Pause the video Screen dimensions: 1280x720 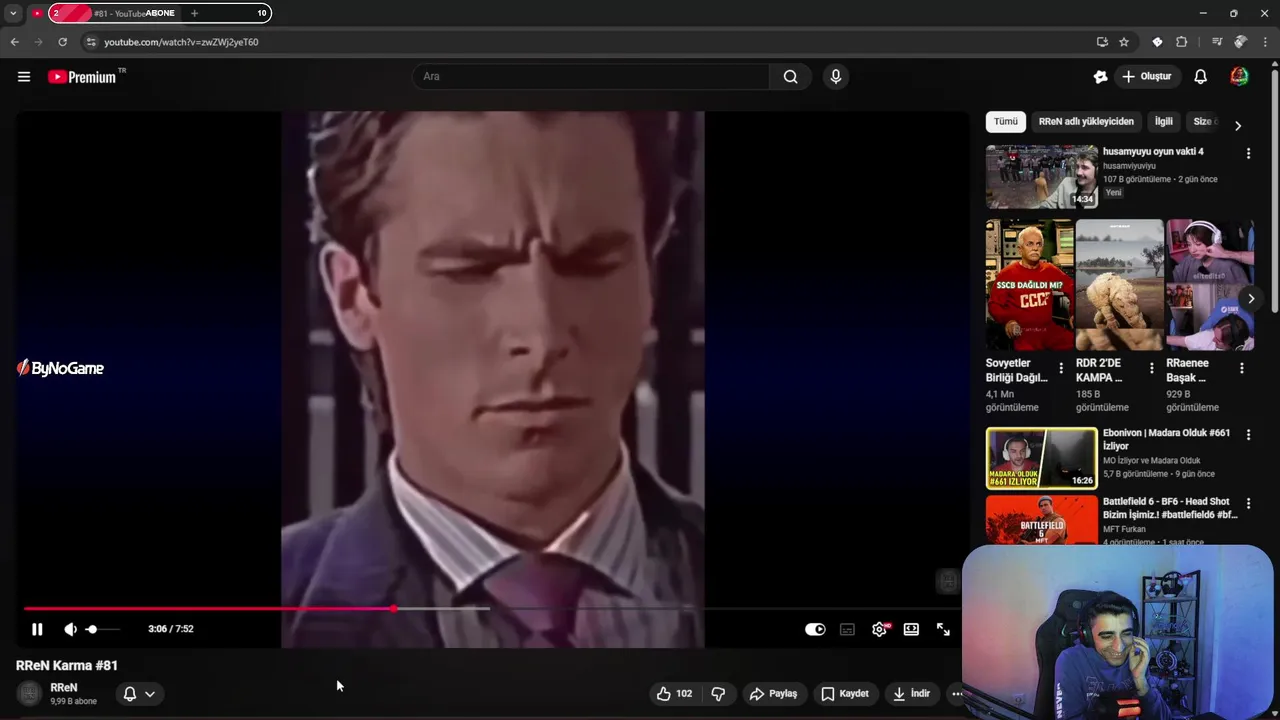[x=37, y=629]
